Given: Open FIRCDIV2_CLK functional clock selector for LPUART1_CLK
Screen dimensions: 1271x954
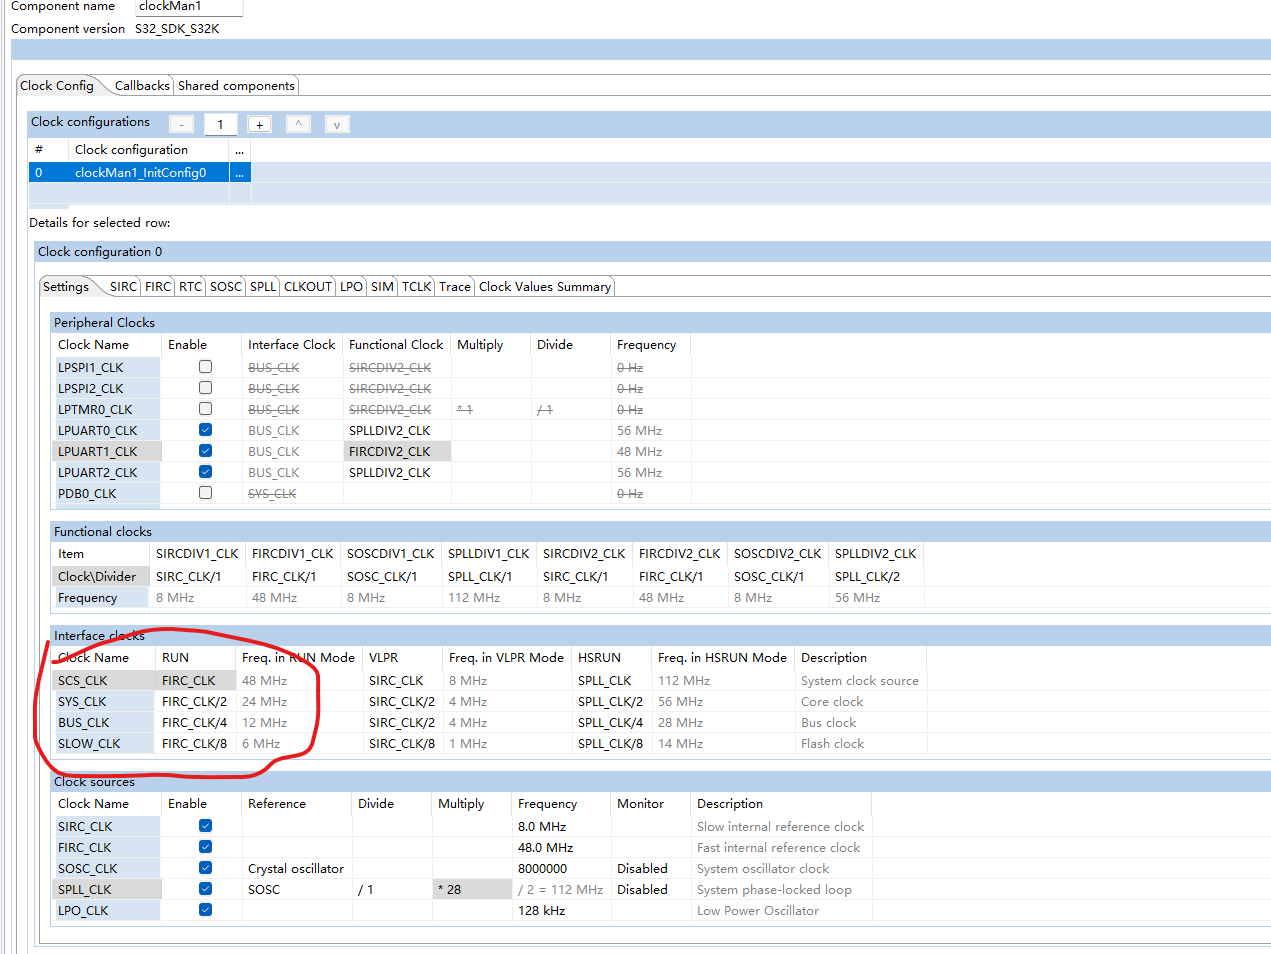Looking at the screenshot, I should coord(396,451).
